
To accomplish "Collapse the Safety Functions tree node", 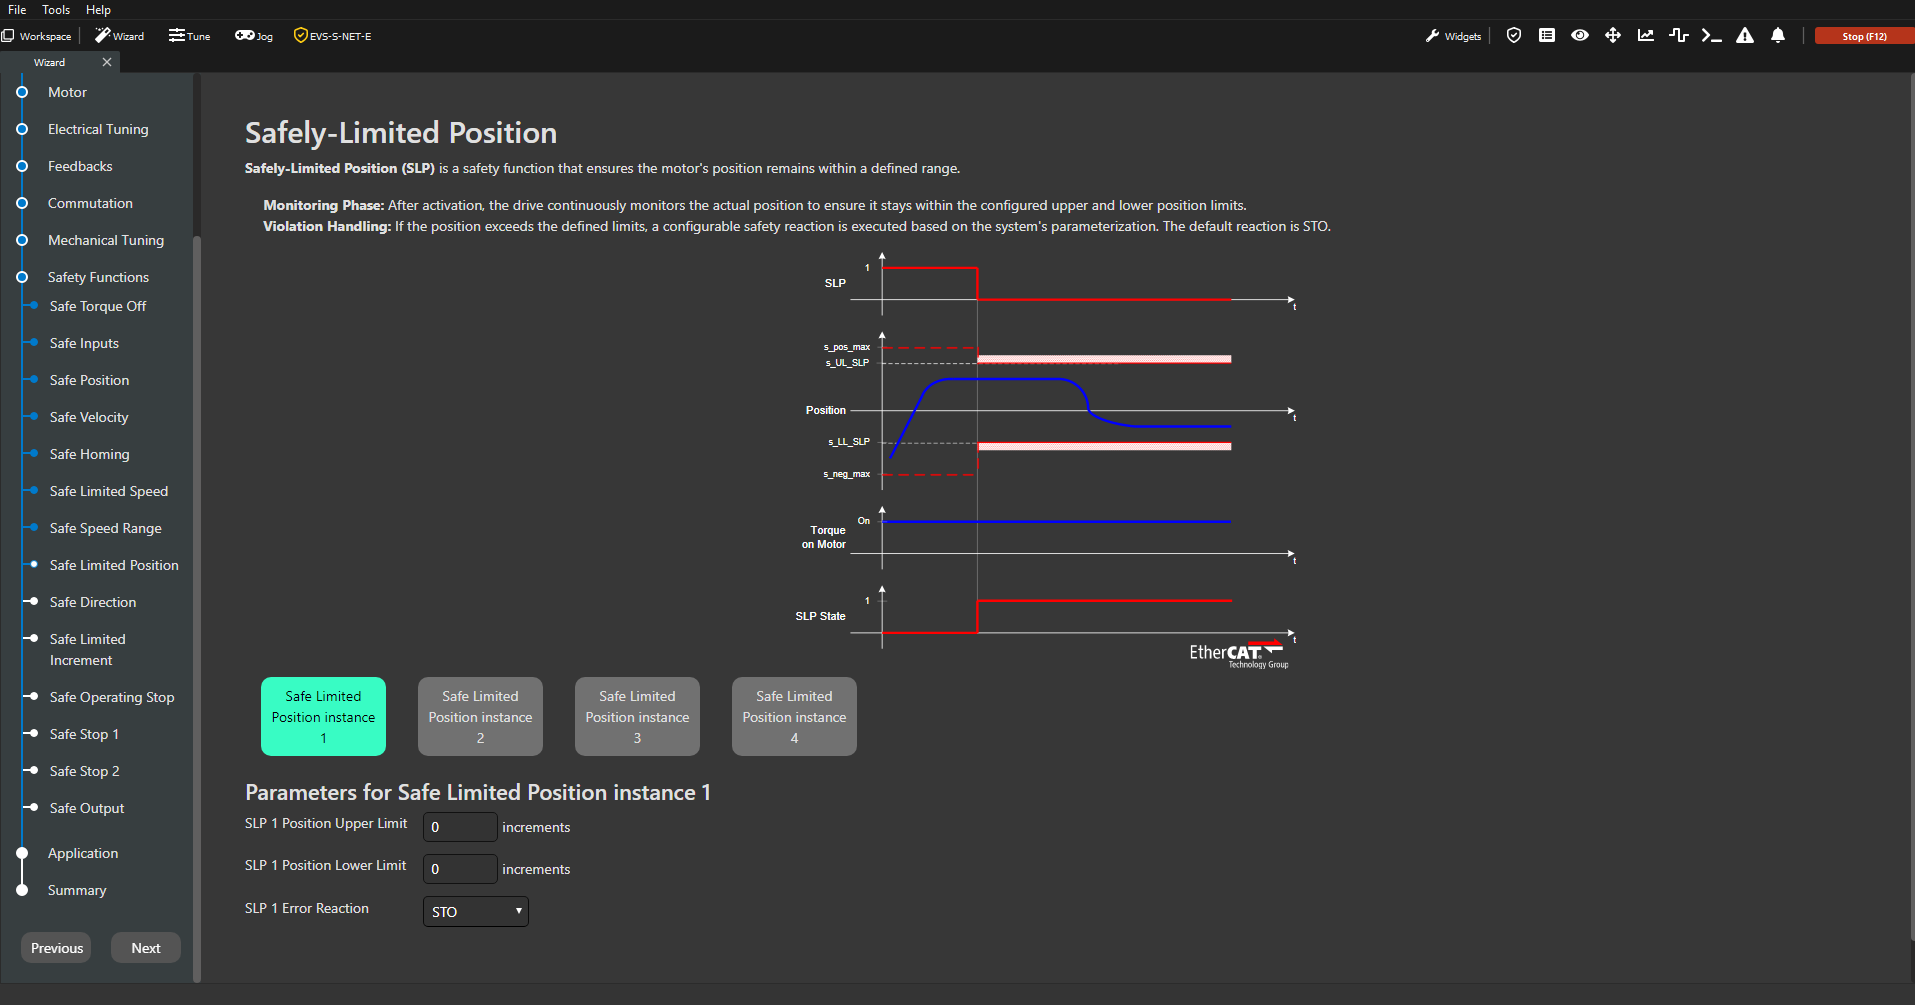I will coord(22,277).
